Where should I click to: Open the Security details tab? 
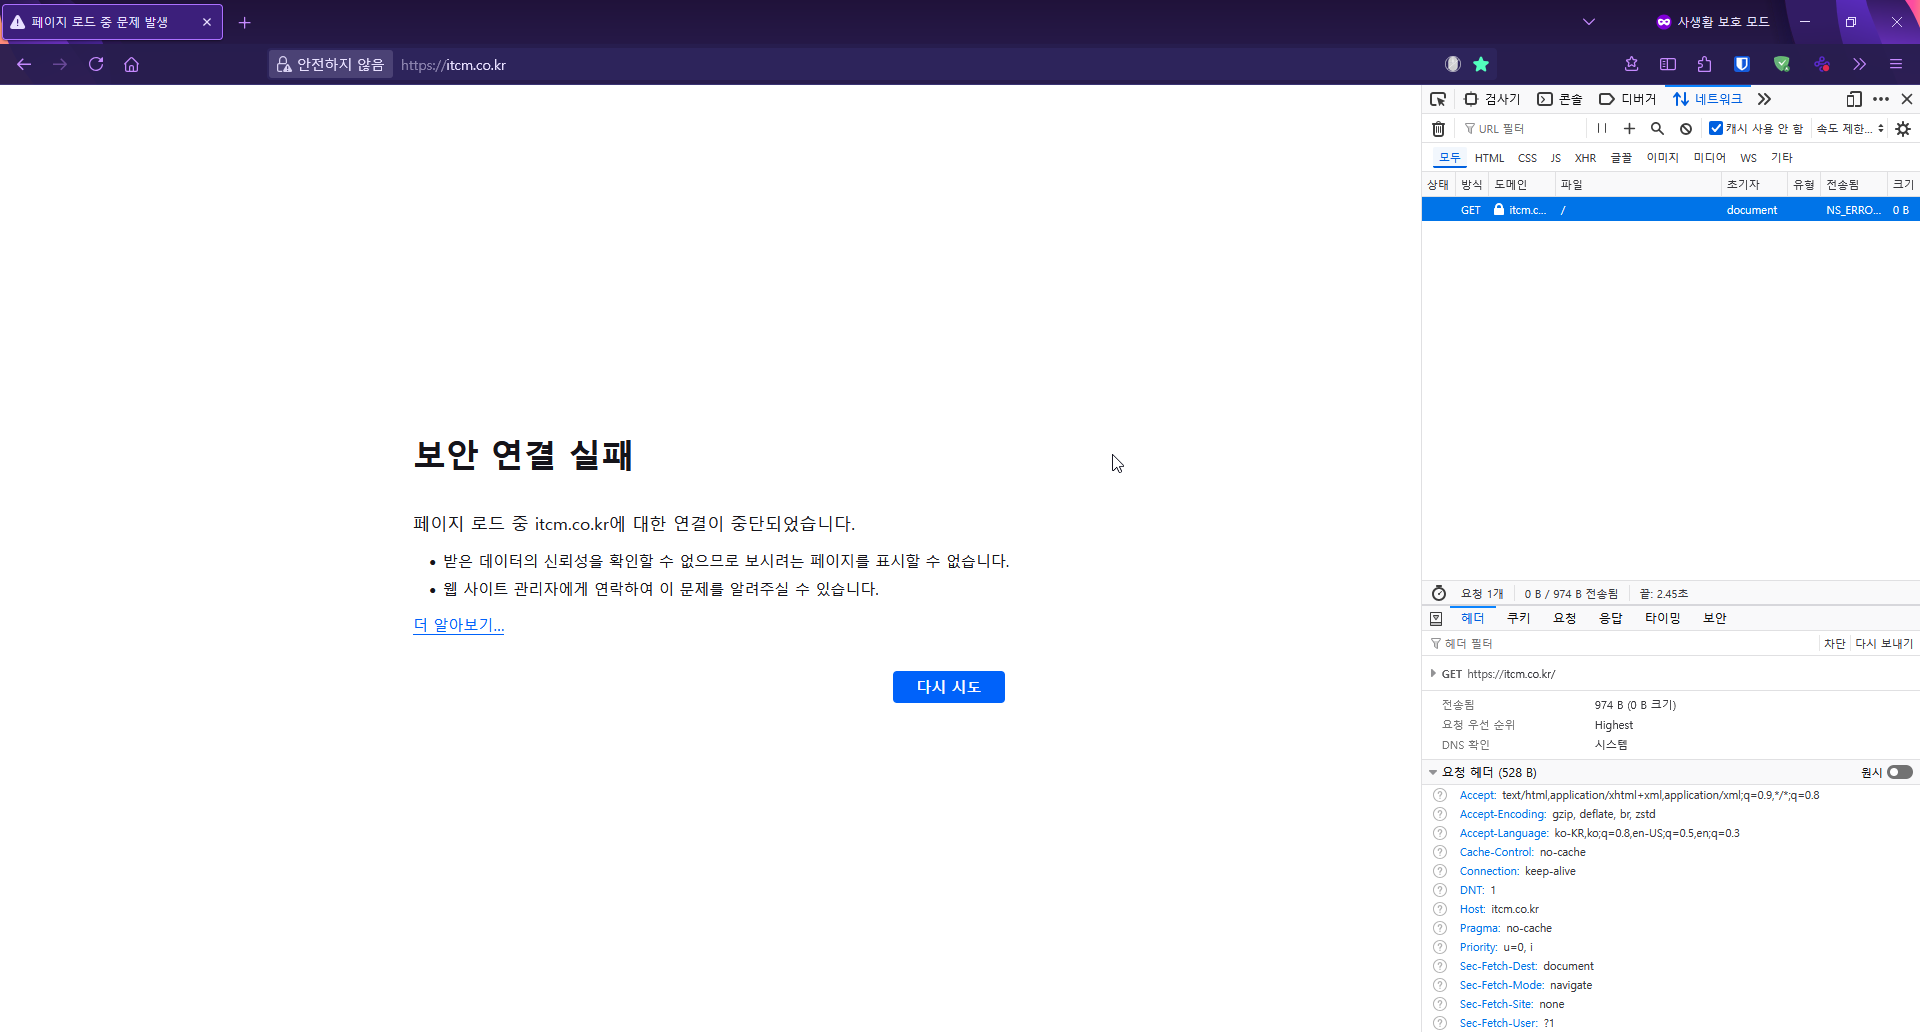pyautogui.click(x=1714, y=618)
